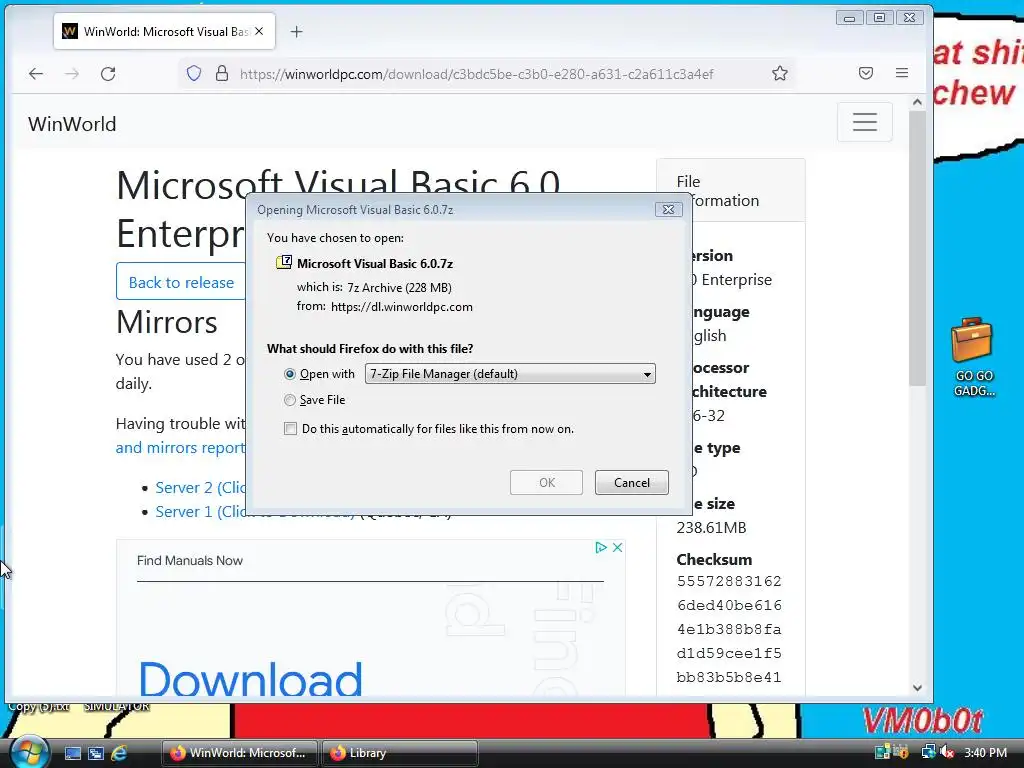1024x768 pixels.
Task: Expand the 7-Zip File Manager dropdown
Action: 509,374
